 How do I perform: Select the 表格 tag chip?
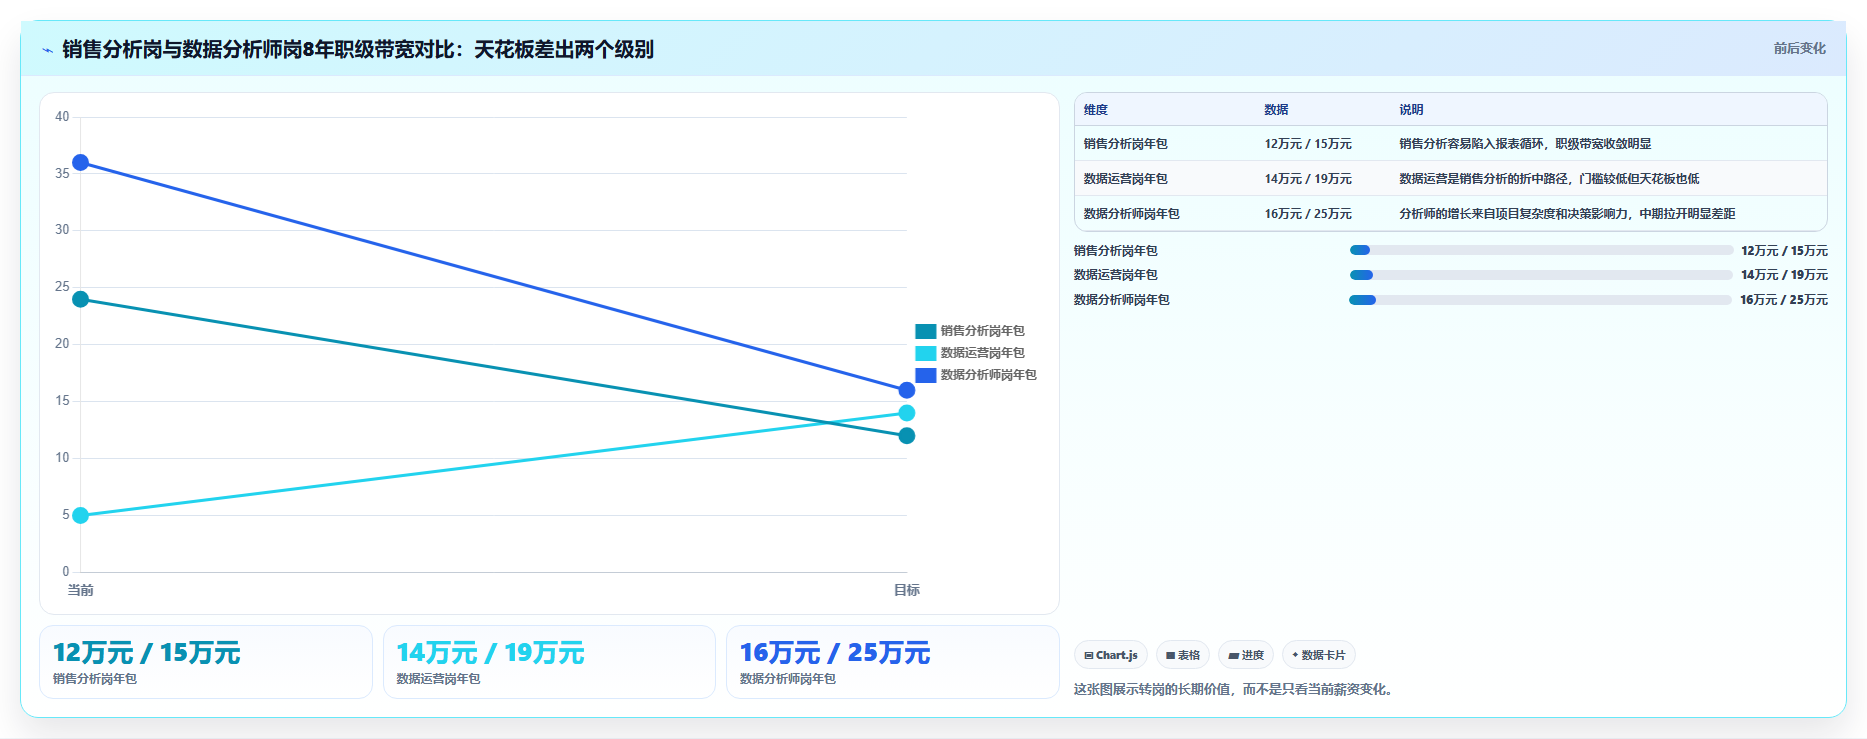pos(1182,655)
